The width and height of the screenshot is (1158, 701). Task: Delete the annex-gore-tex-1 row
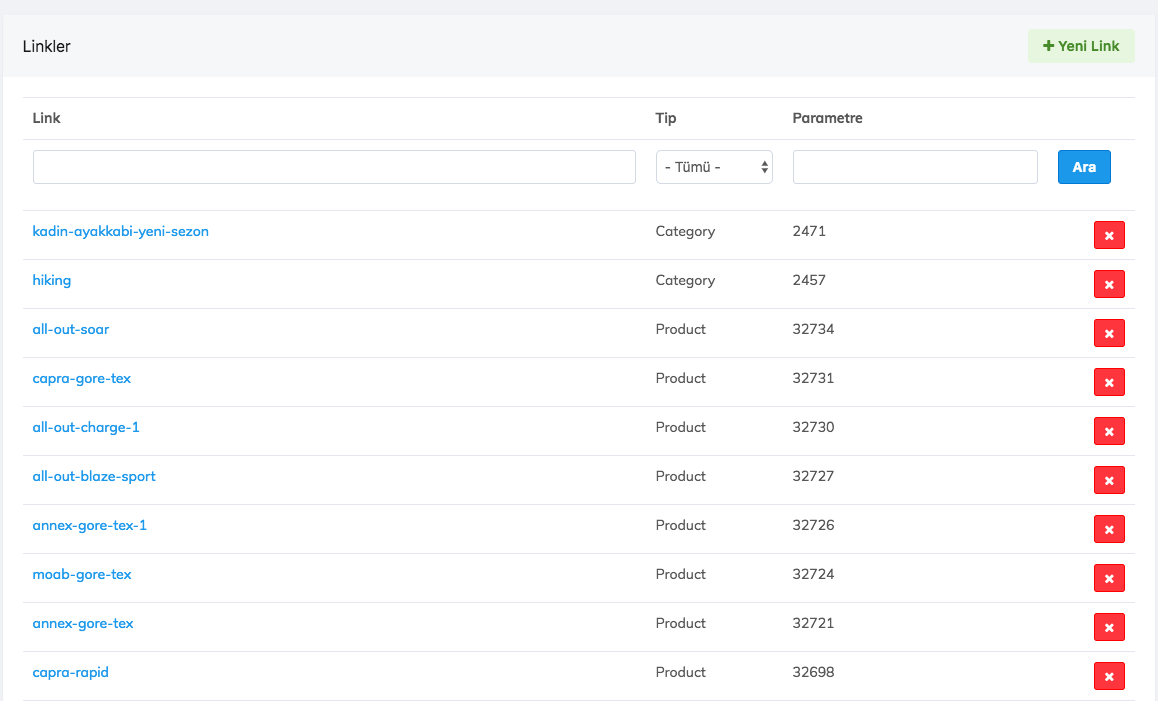1109,529
